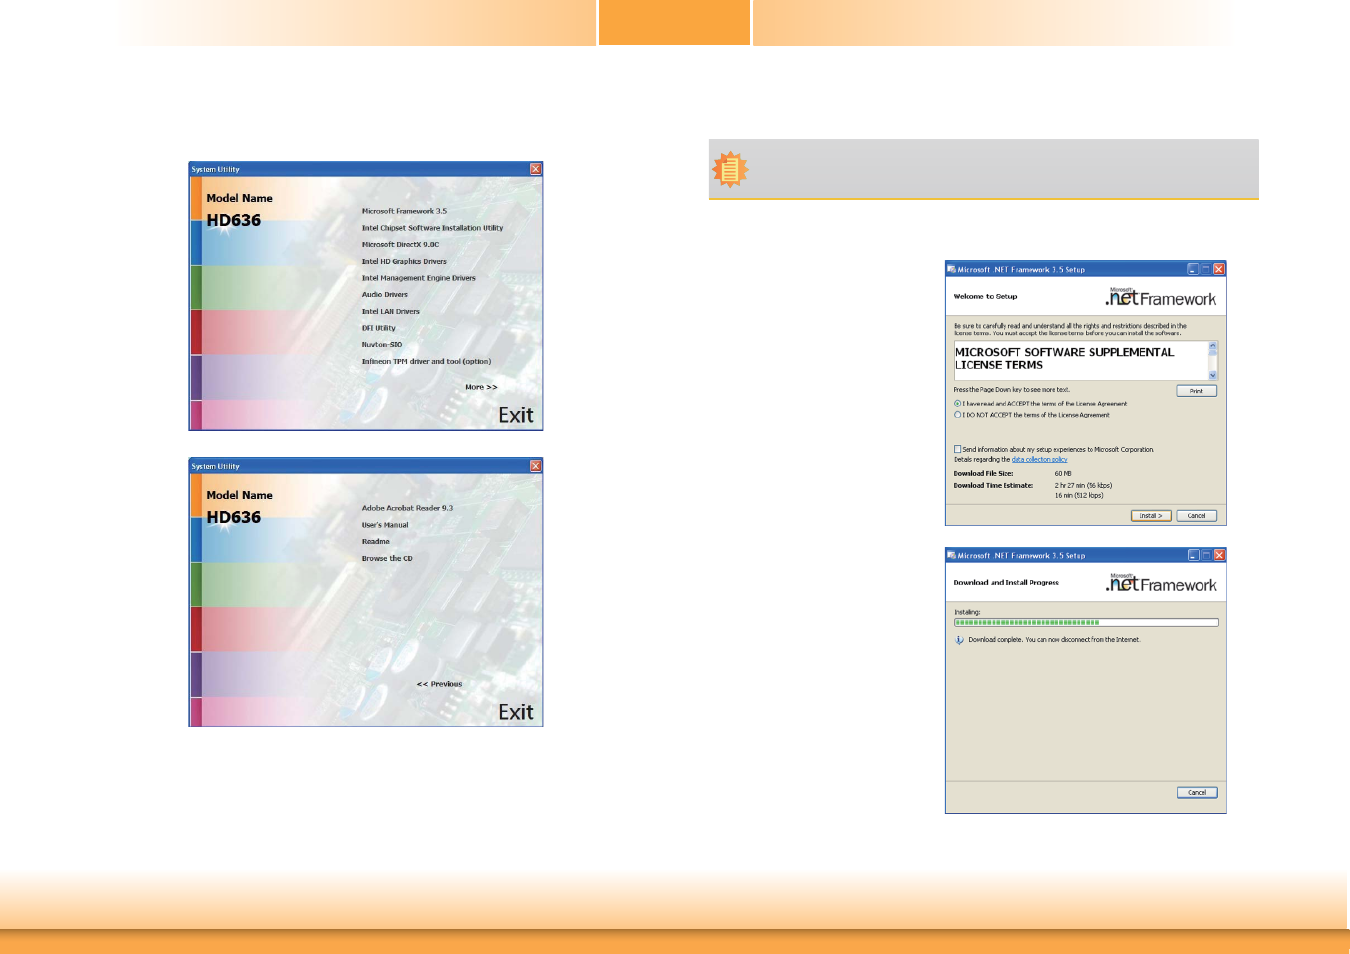Click .NET Framework logo in Welcome to Setup
Screen dimensions: 1350x954
1161,297
